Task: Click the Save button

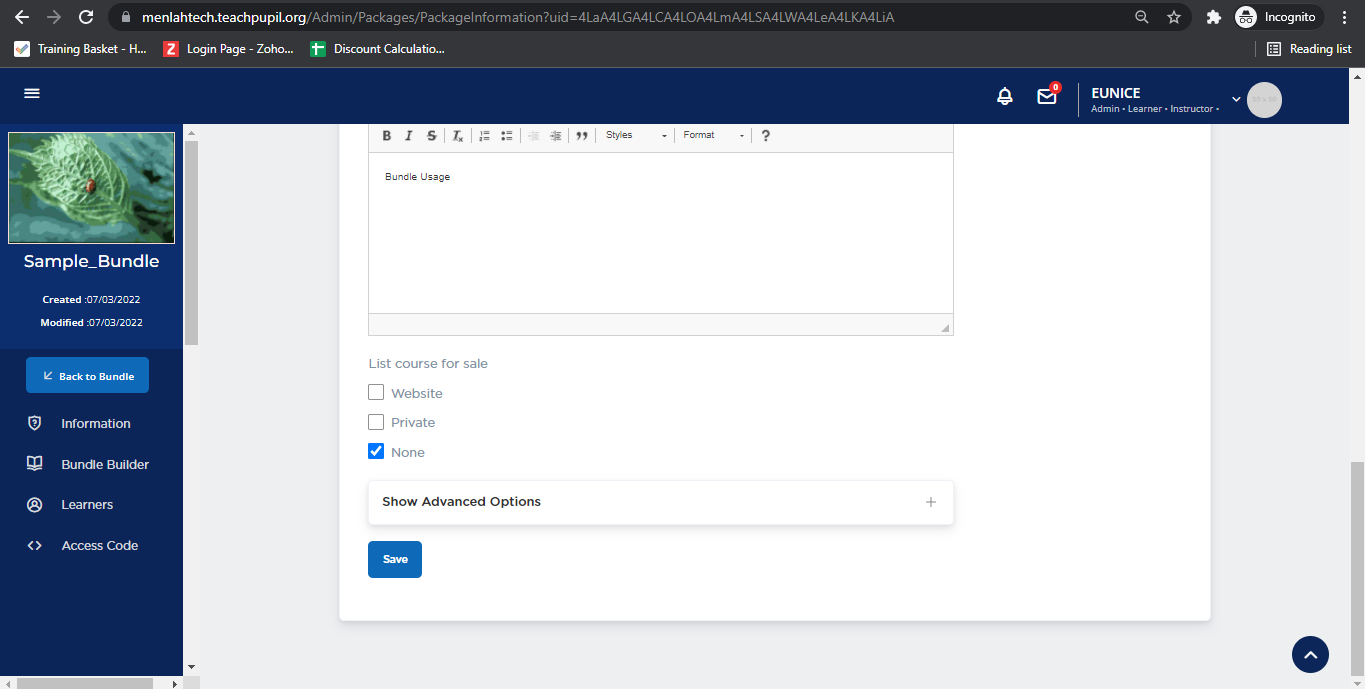Action: [395, 560]
